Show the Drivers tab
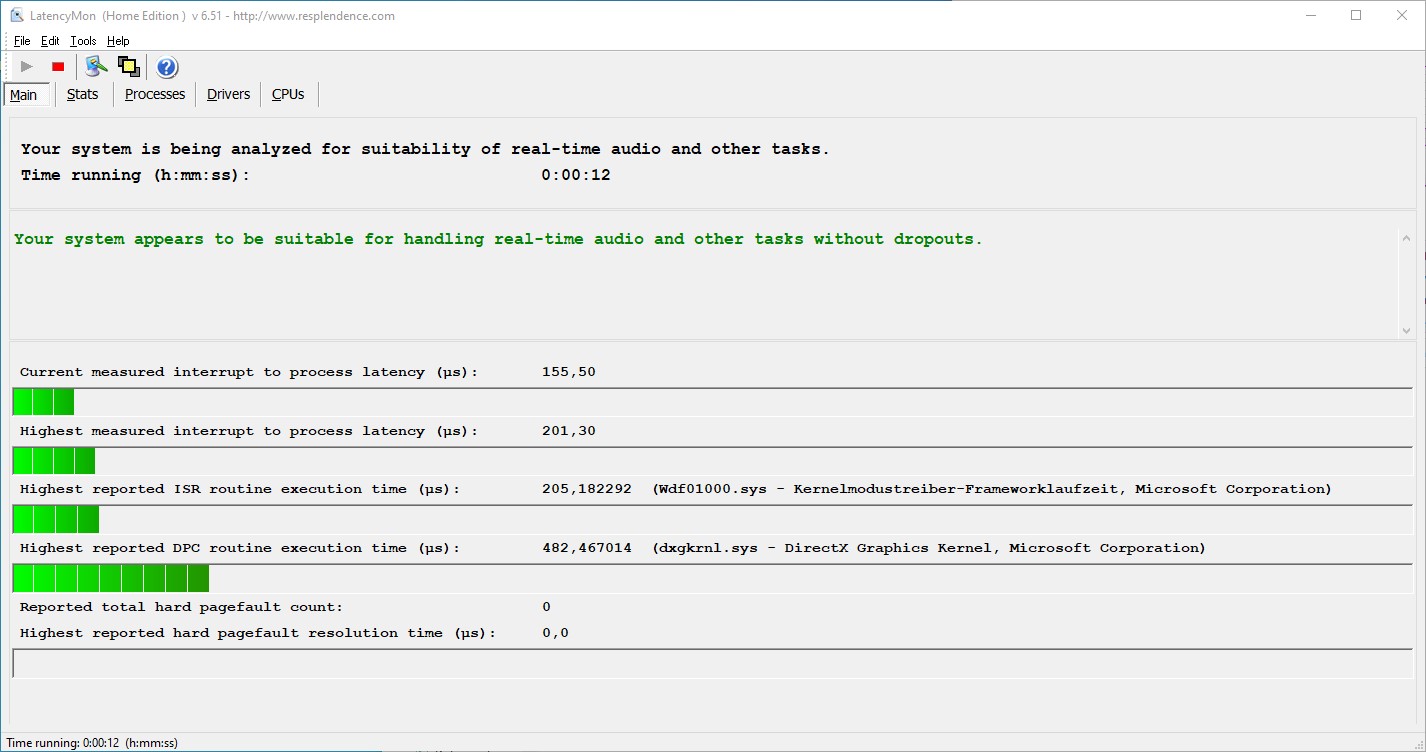Viewport: 1426px width, 752px height. (229, 94)
